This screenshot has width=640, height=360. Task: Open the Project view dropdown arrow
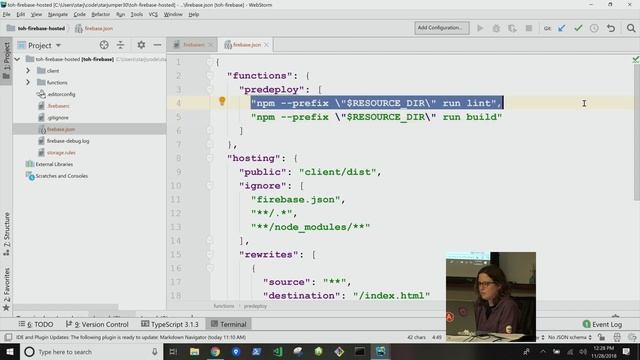(x=58, y=45)
